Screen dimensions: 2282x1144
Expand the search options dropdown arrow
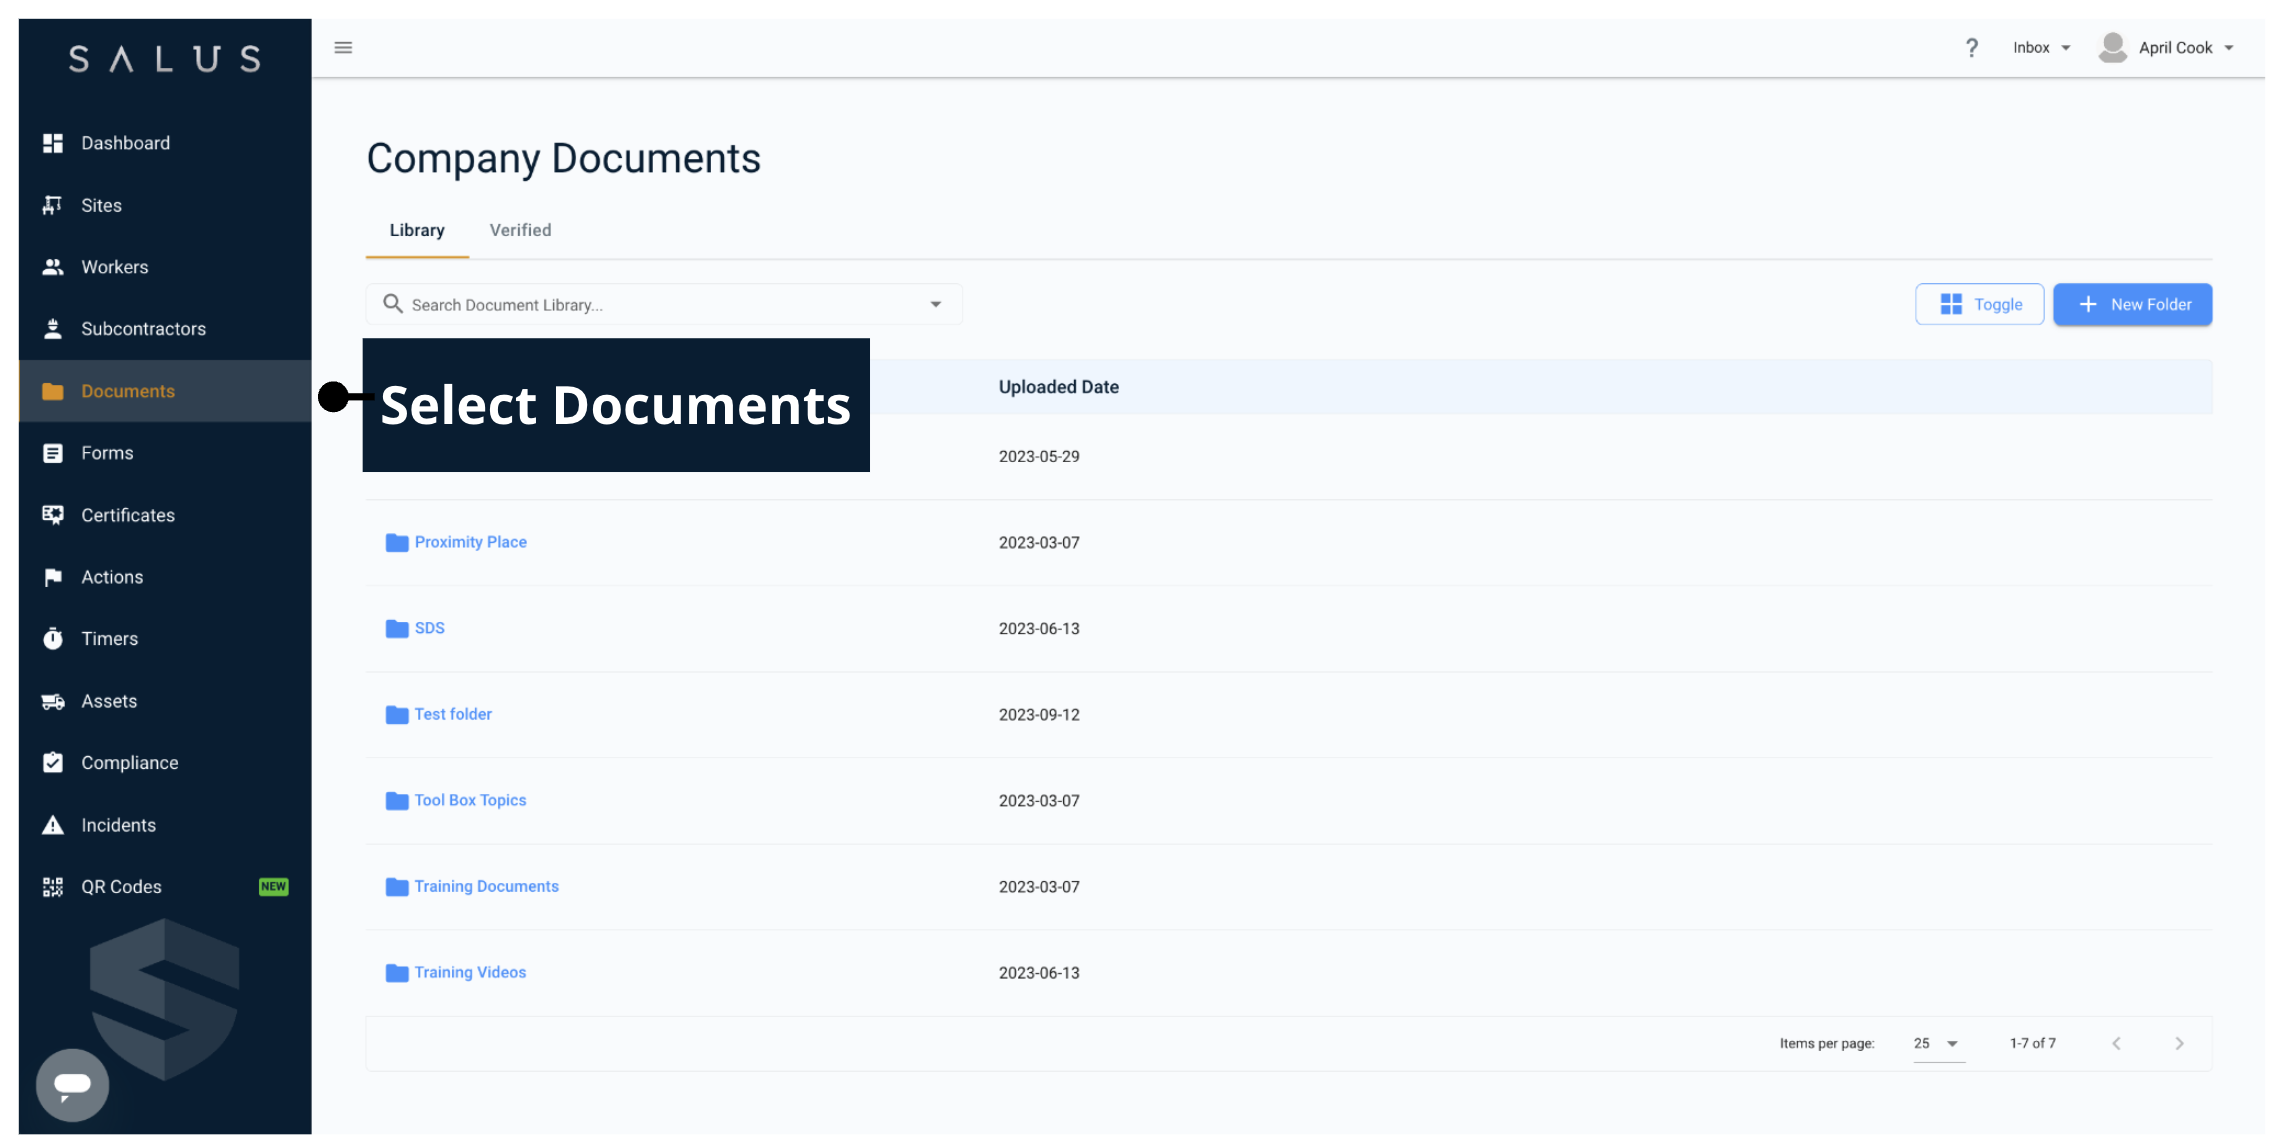pos(936,303)
